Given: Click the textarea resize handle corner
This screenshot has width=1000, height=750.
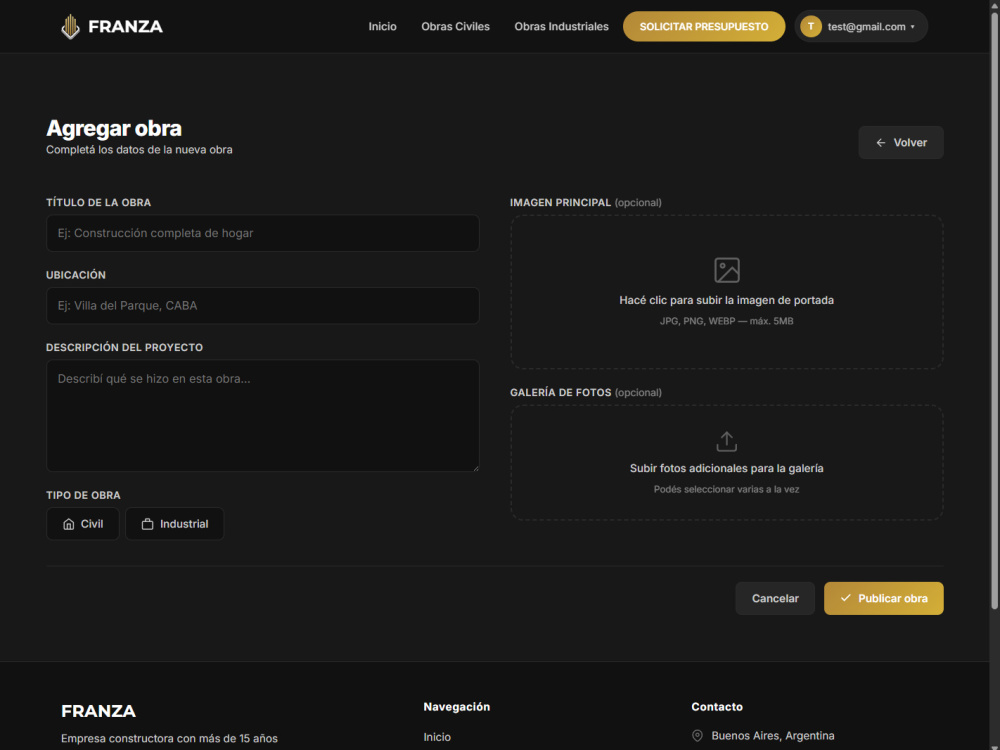Looking at the screenshot, I should coord(475,467).
